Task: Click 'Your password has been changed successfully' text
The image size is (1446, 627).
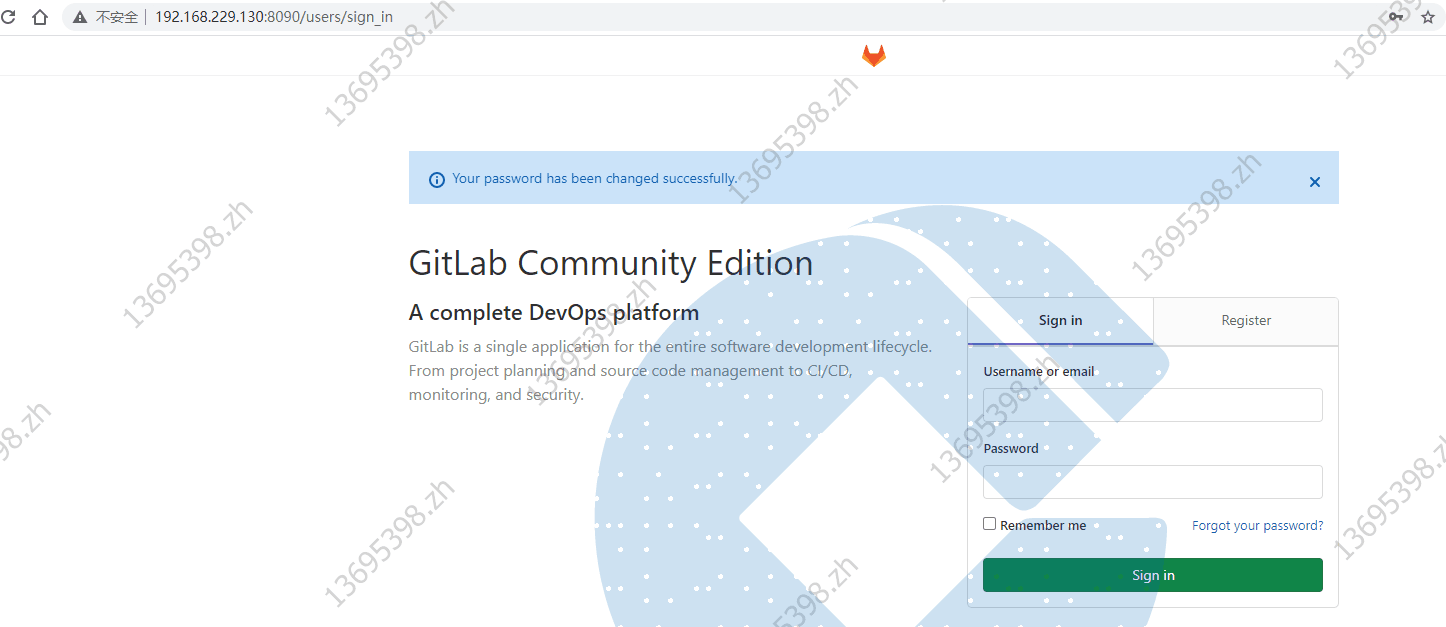Action: [594, 179]
